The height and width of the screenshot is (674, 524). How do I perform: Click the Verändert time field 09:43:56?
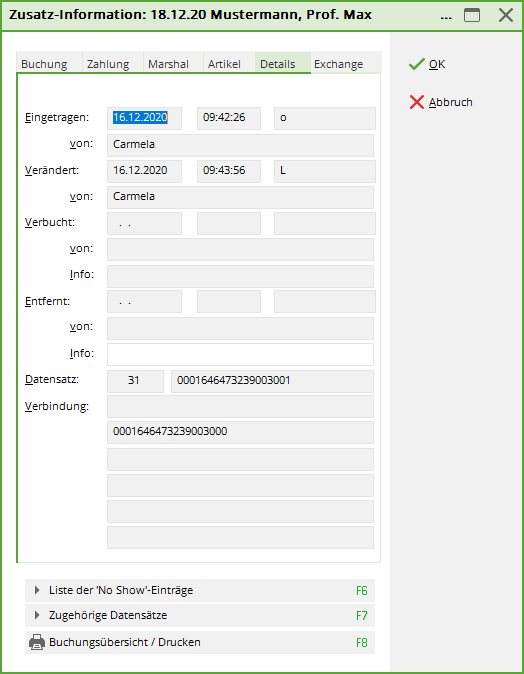coord(229,171)
